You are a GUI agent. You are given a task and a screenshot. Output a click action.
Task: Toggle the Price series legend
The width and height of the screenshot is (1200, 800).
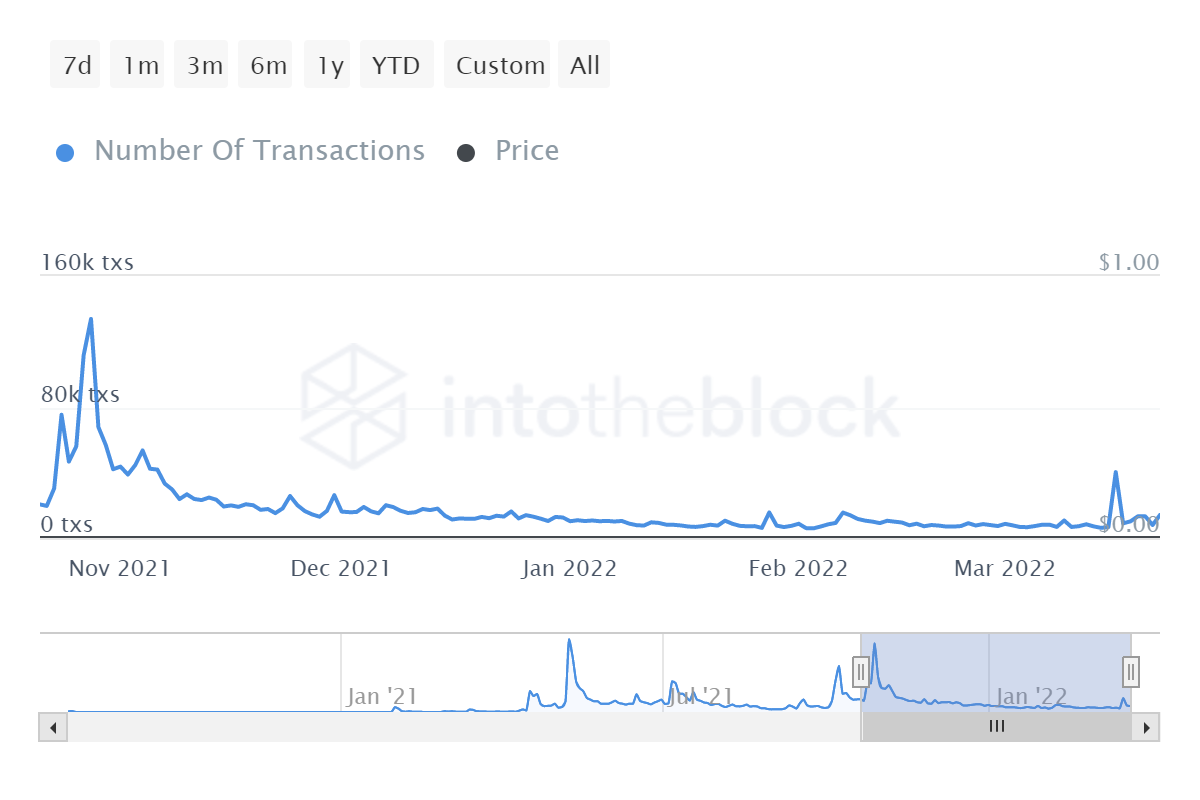[527, 151]
